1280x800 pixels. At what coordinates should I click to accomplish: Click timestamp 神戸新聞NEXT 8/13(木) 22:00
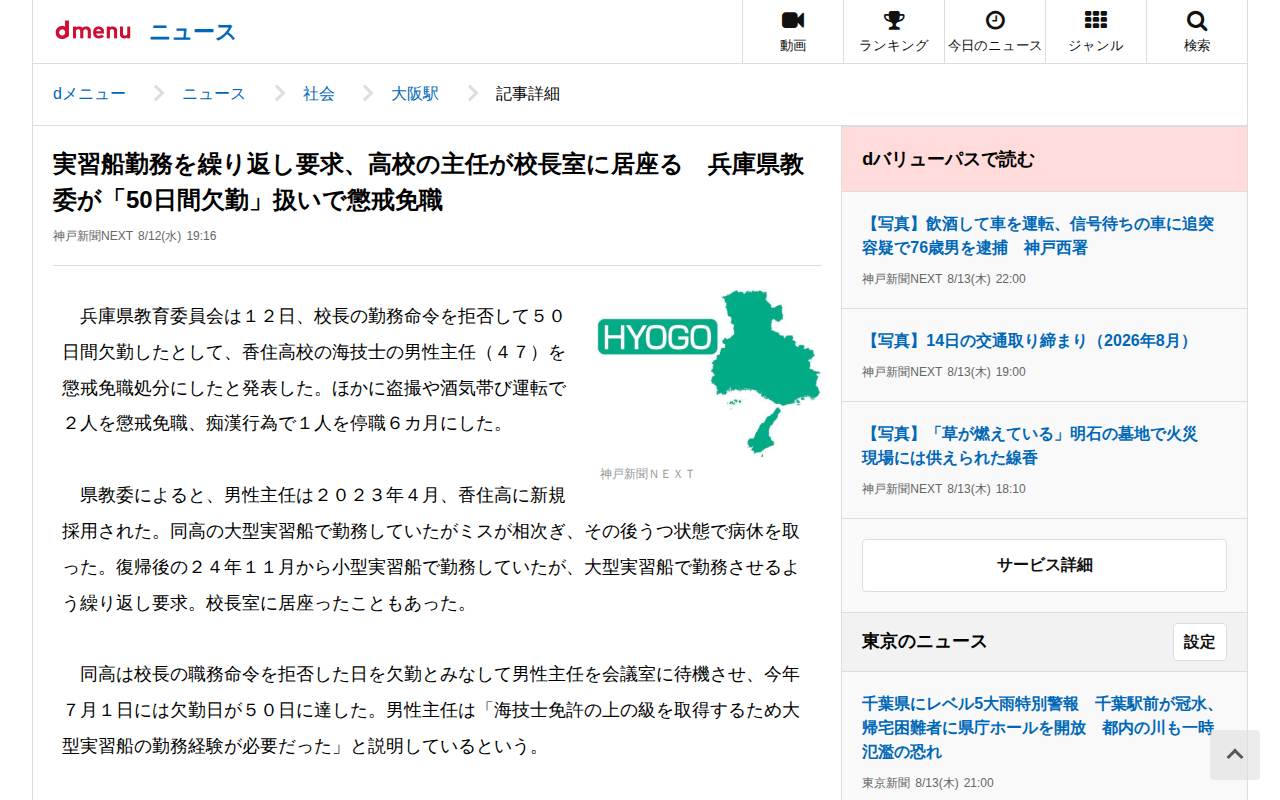(944, 279)
